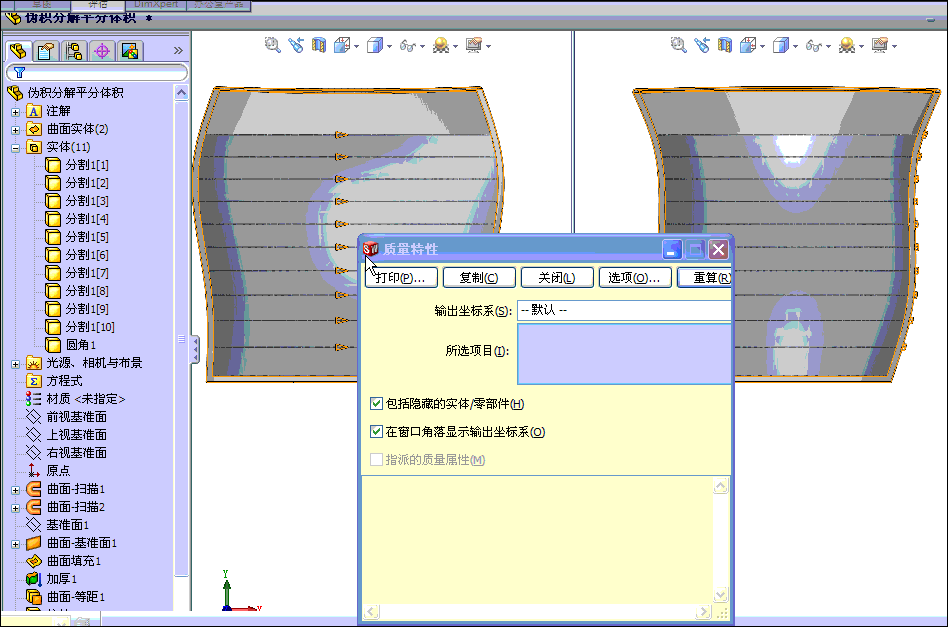The height and width of the screenshot is (627, 948).
Task: Expand the 曲面实体(2) folder
Action: [16, 130]
